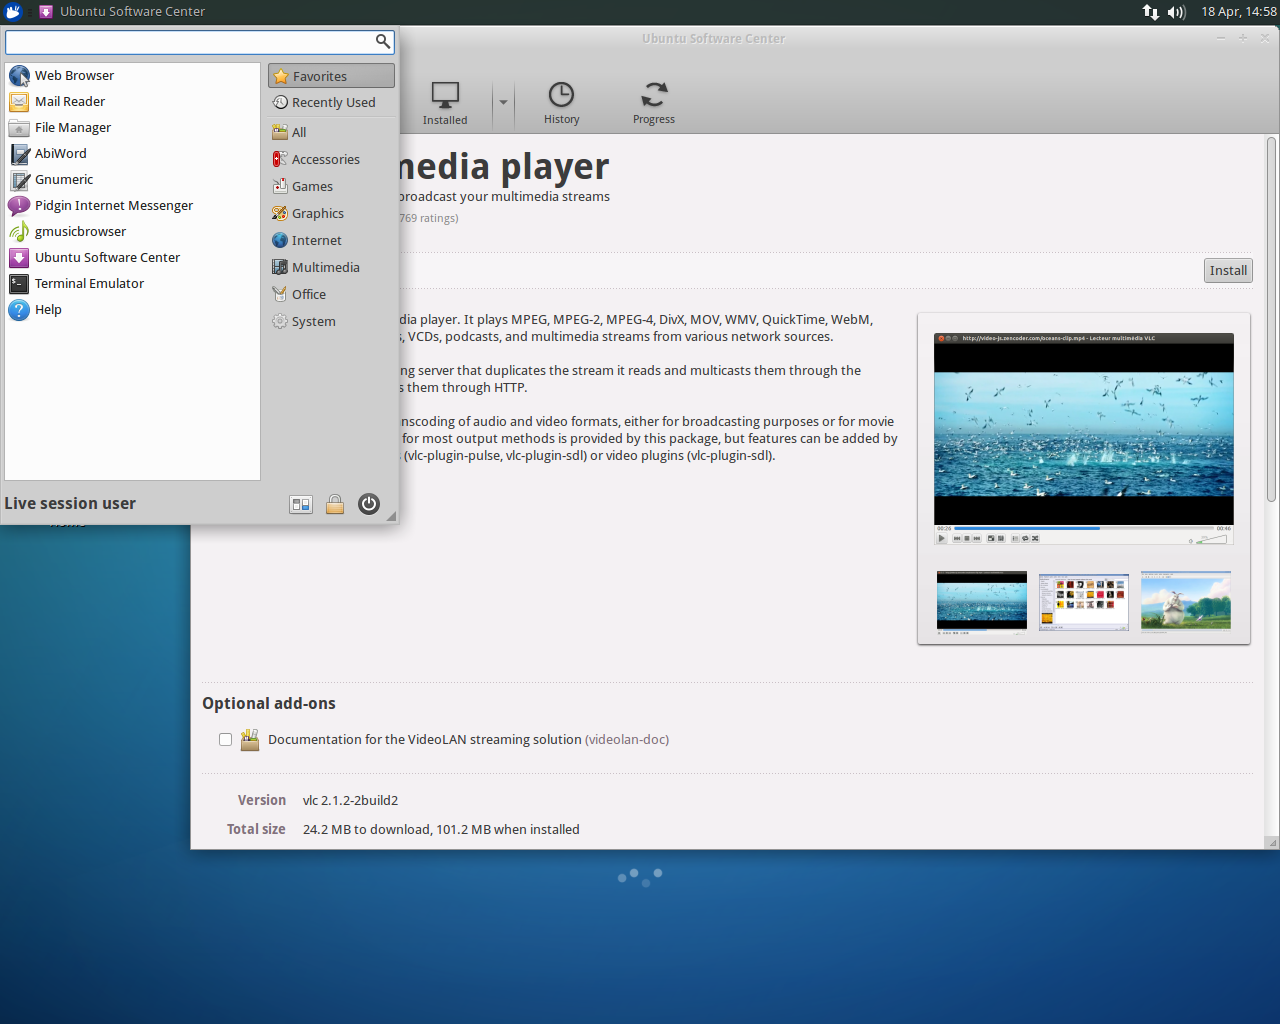Open the All Settings manager icon
Screen dimensions: 1280x1024
coord(301,504)
